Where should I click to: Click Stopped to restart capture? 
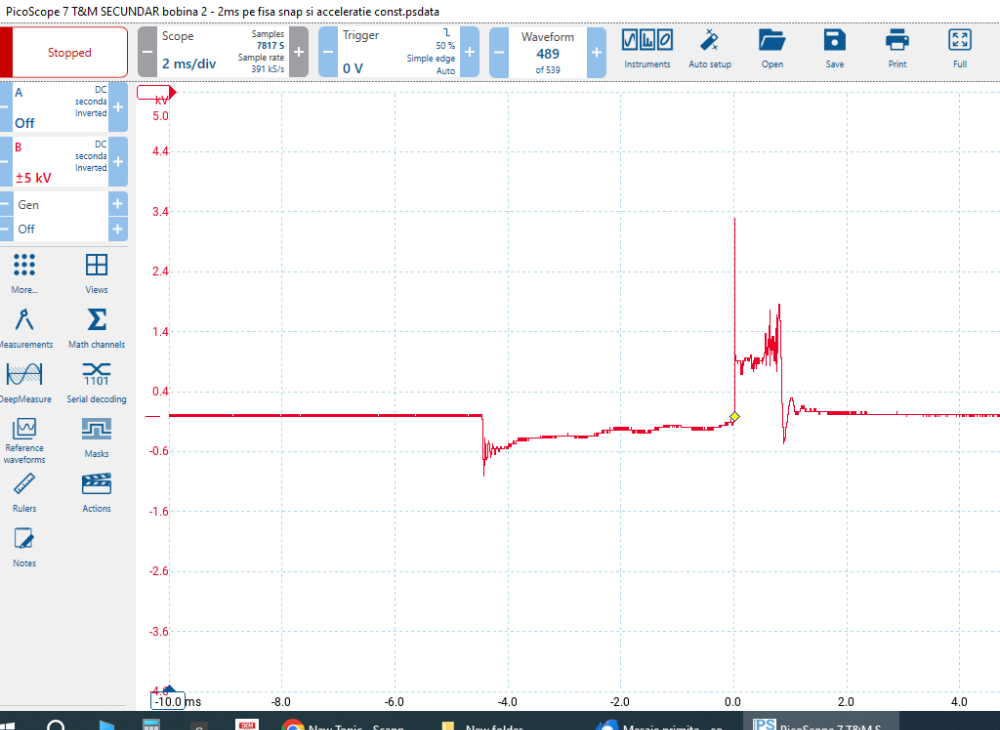pos(67,50)
